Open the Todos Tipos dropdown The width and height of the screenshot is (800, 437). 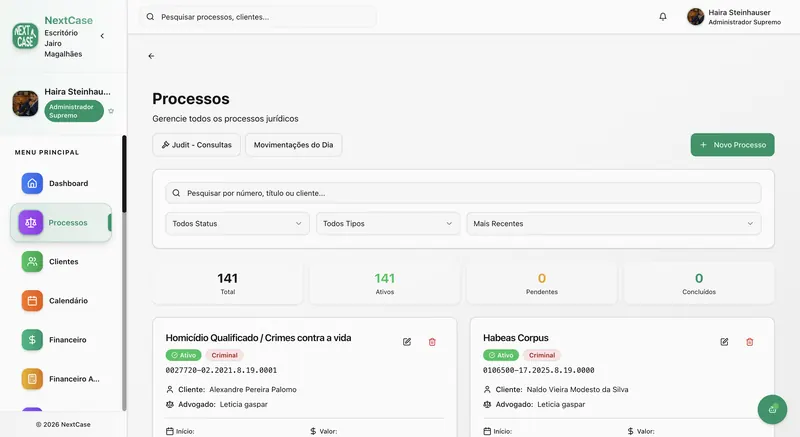coord(387,224)
